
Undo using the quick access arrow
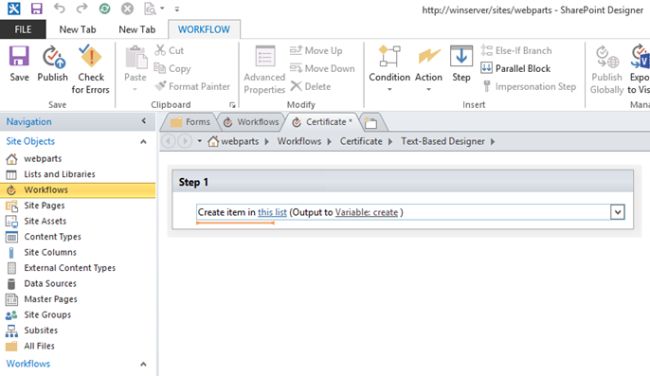tap(60, 8)
